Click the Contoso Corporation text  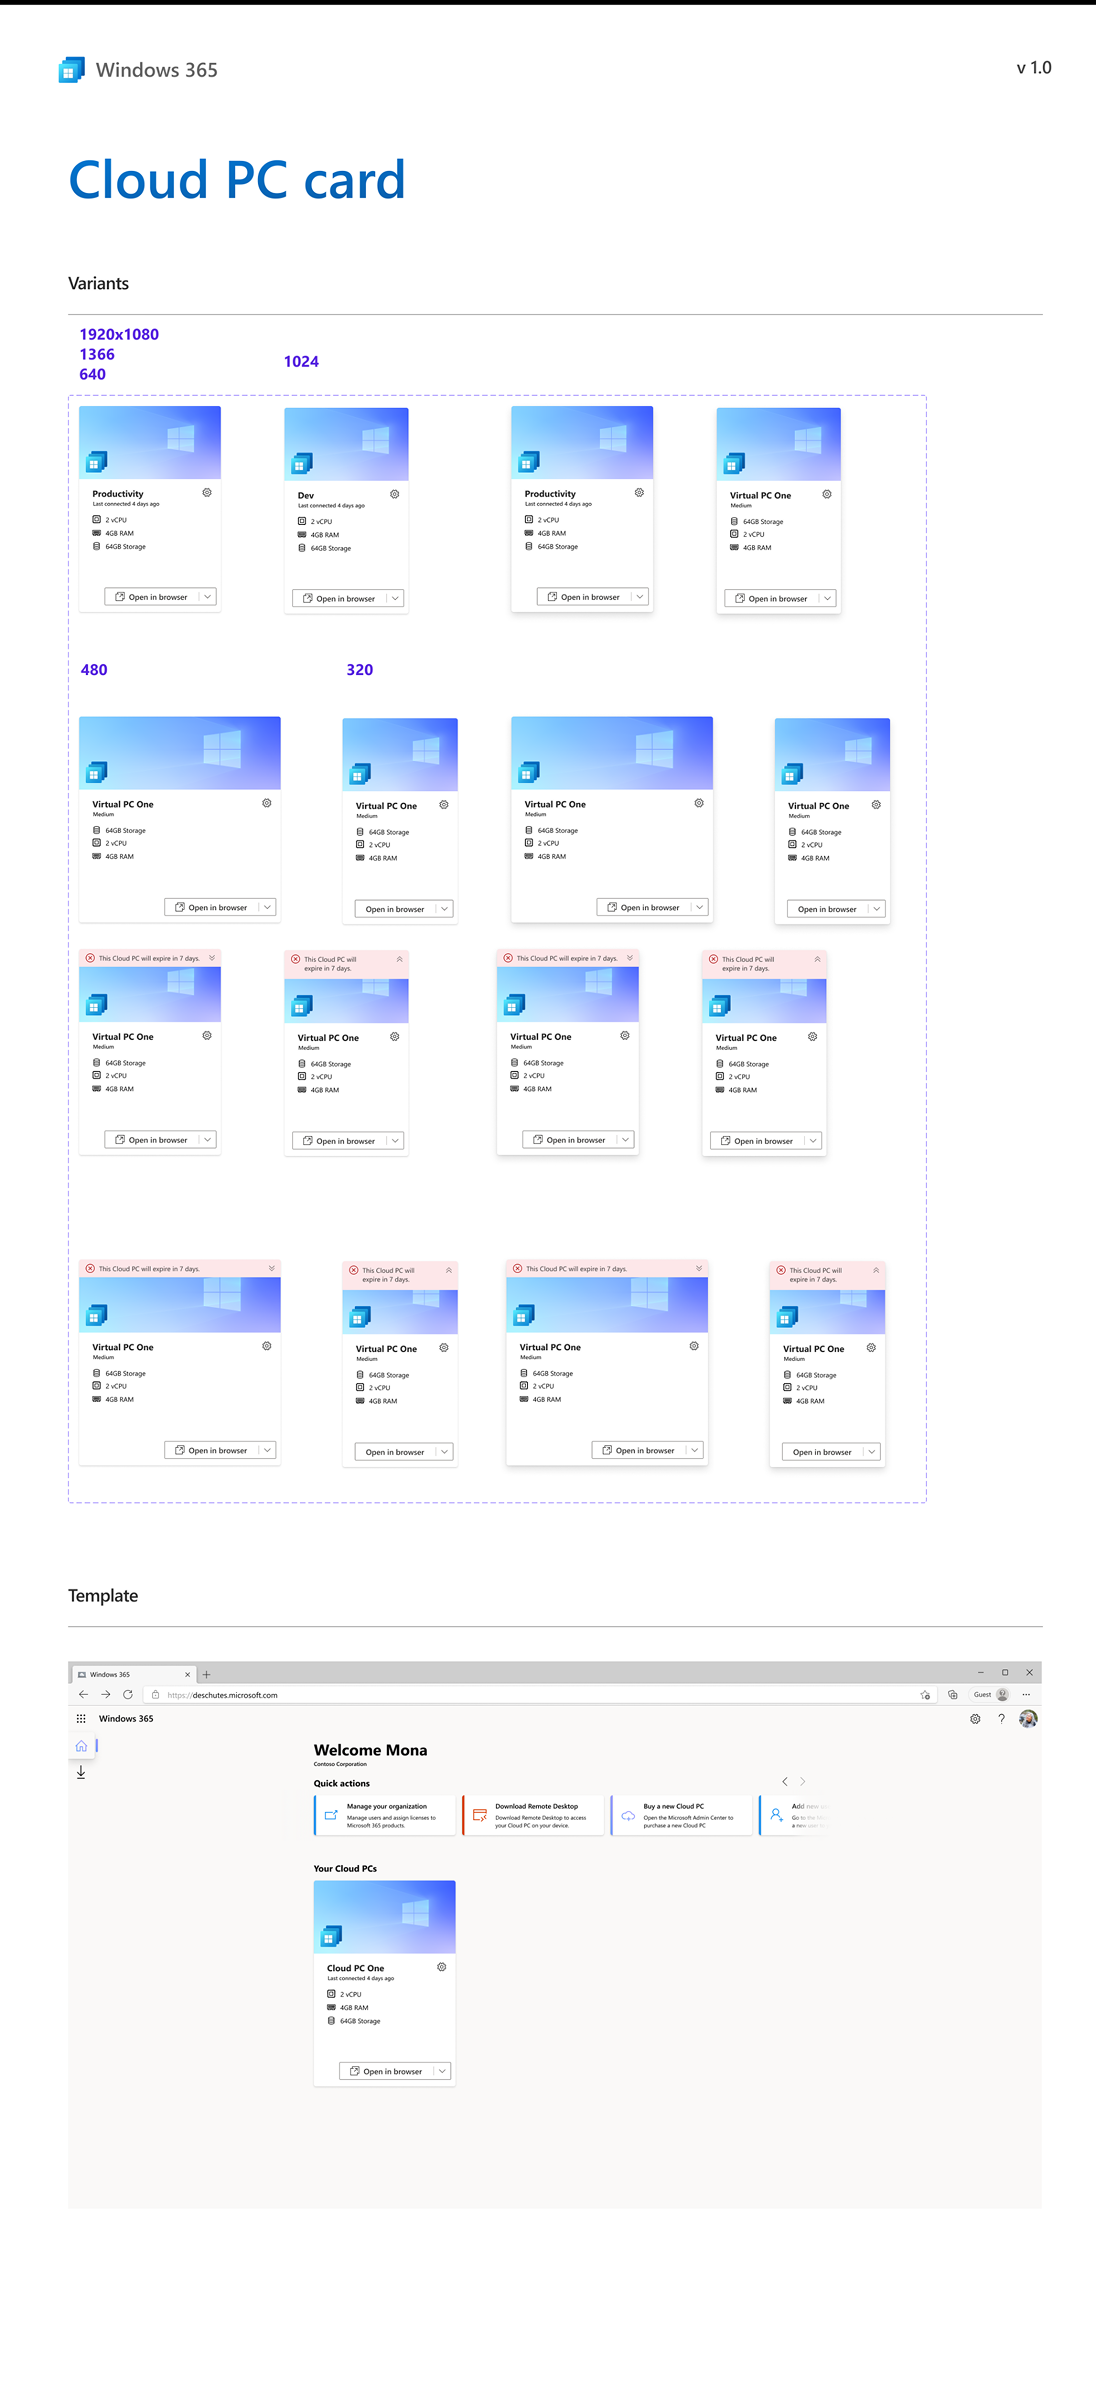pos(340,1764)
